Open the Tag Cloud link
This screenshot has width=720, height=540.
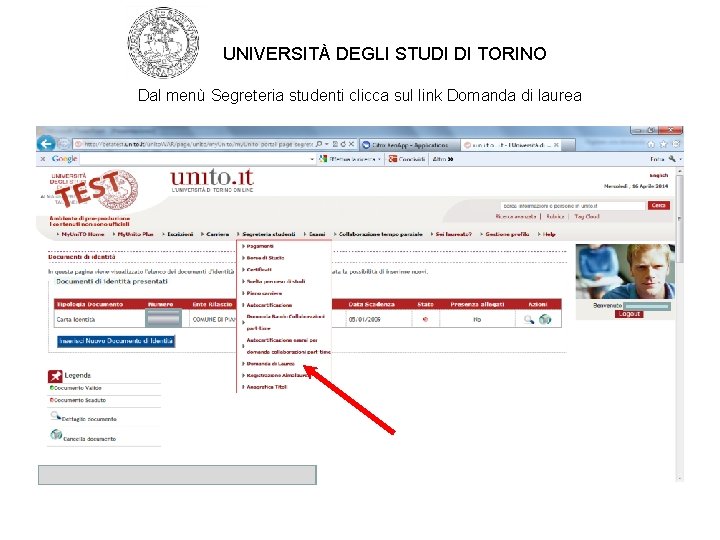point(587,216)
